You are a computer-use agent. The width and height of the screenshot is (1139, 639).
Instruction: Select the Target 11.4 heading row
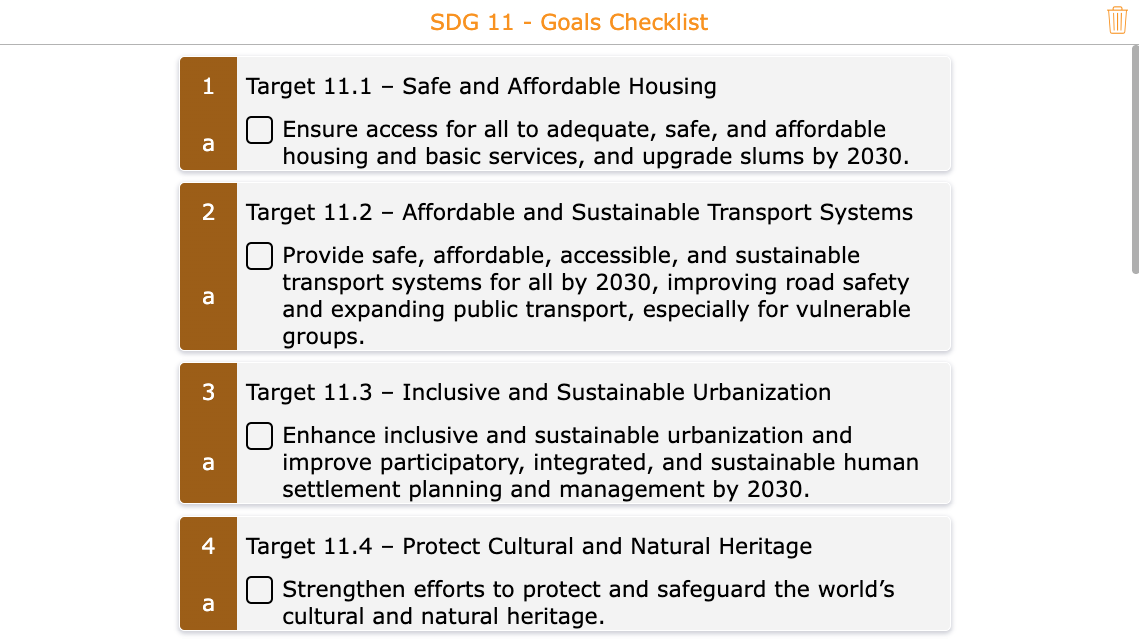coord(530,547)
